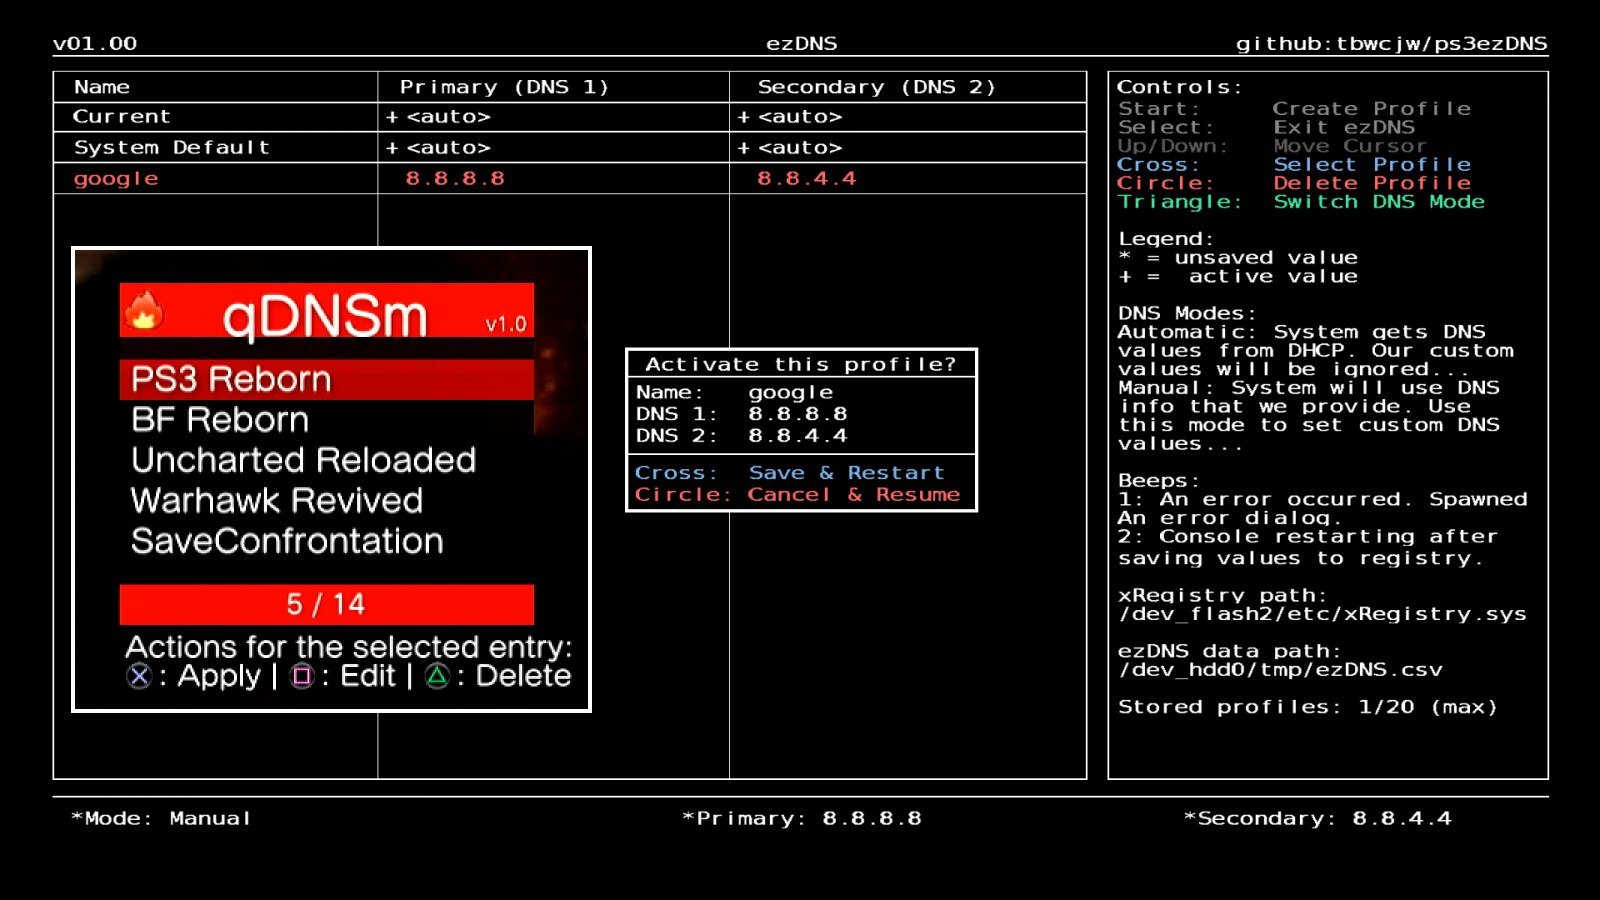Screen dimensions: 1600x900
Task: Click the github:tbwcjw/ps3ezDNS link text
Action: tap(1391, 43)
